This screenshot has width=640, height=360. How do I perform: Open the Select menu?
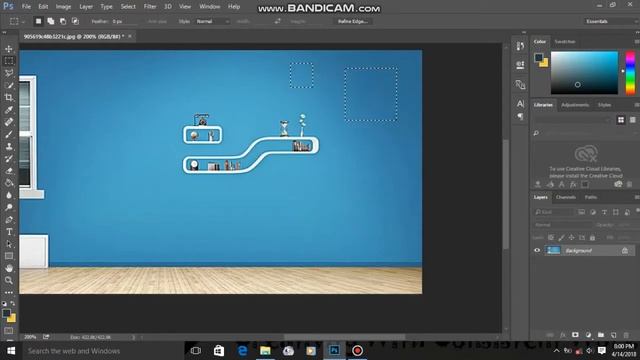click(x=128, y=7)
